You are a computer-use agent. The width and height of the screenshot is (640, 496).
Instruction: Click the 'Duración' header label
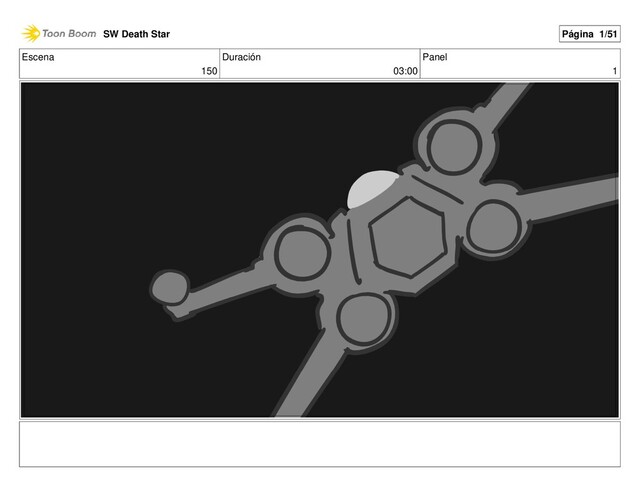[x=241, y=57]
